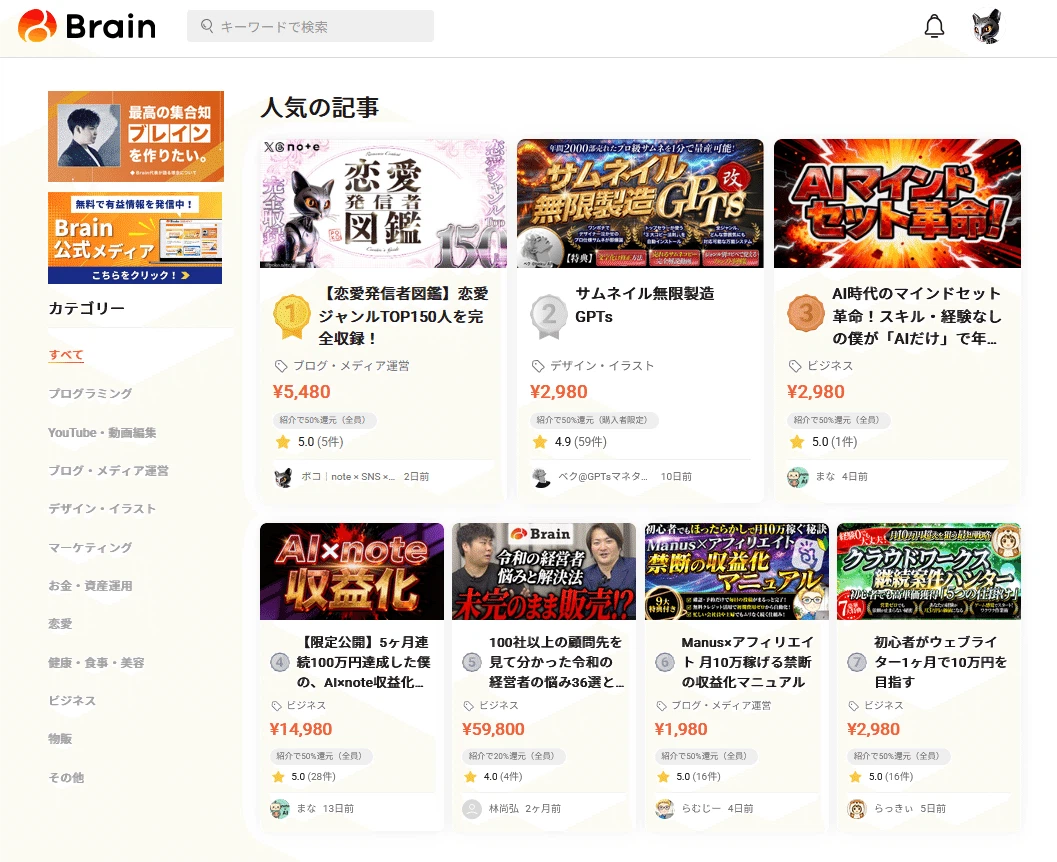
Task: Click the notification bell icon
Action: pos(934,27)
